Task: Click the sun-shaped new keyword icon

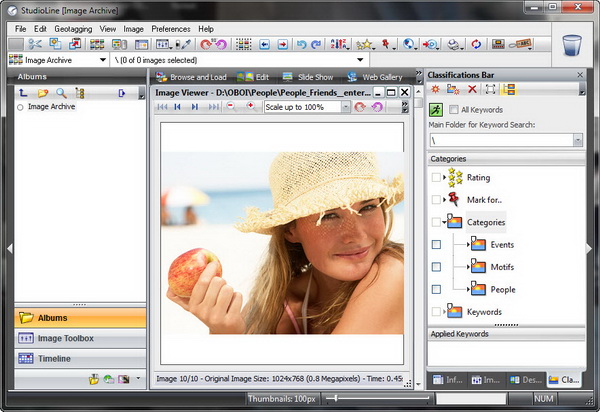Action: [436, 90]
